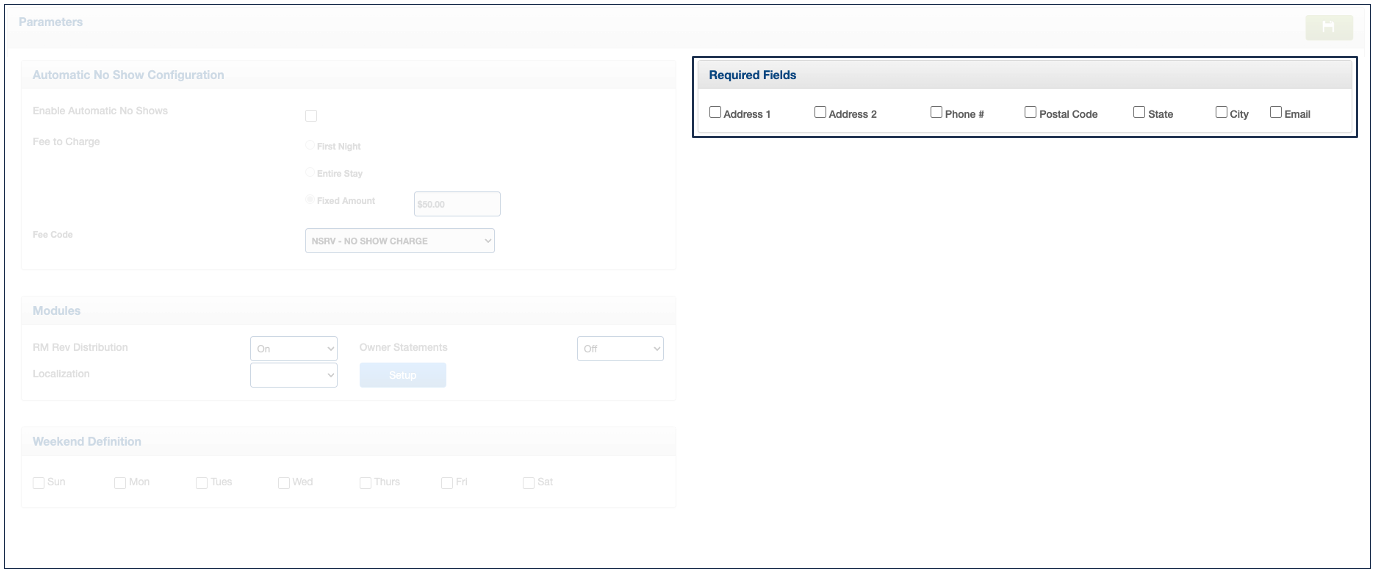
Task: Toggle Enable Automatic No Shows checkbox
Action: [x=311, y=116]
